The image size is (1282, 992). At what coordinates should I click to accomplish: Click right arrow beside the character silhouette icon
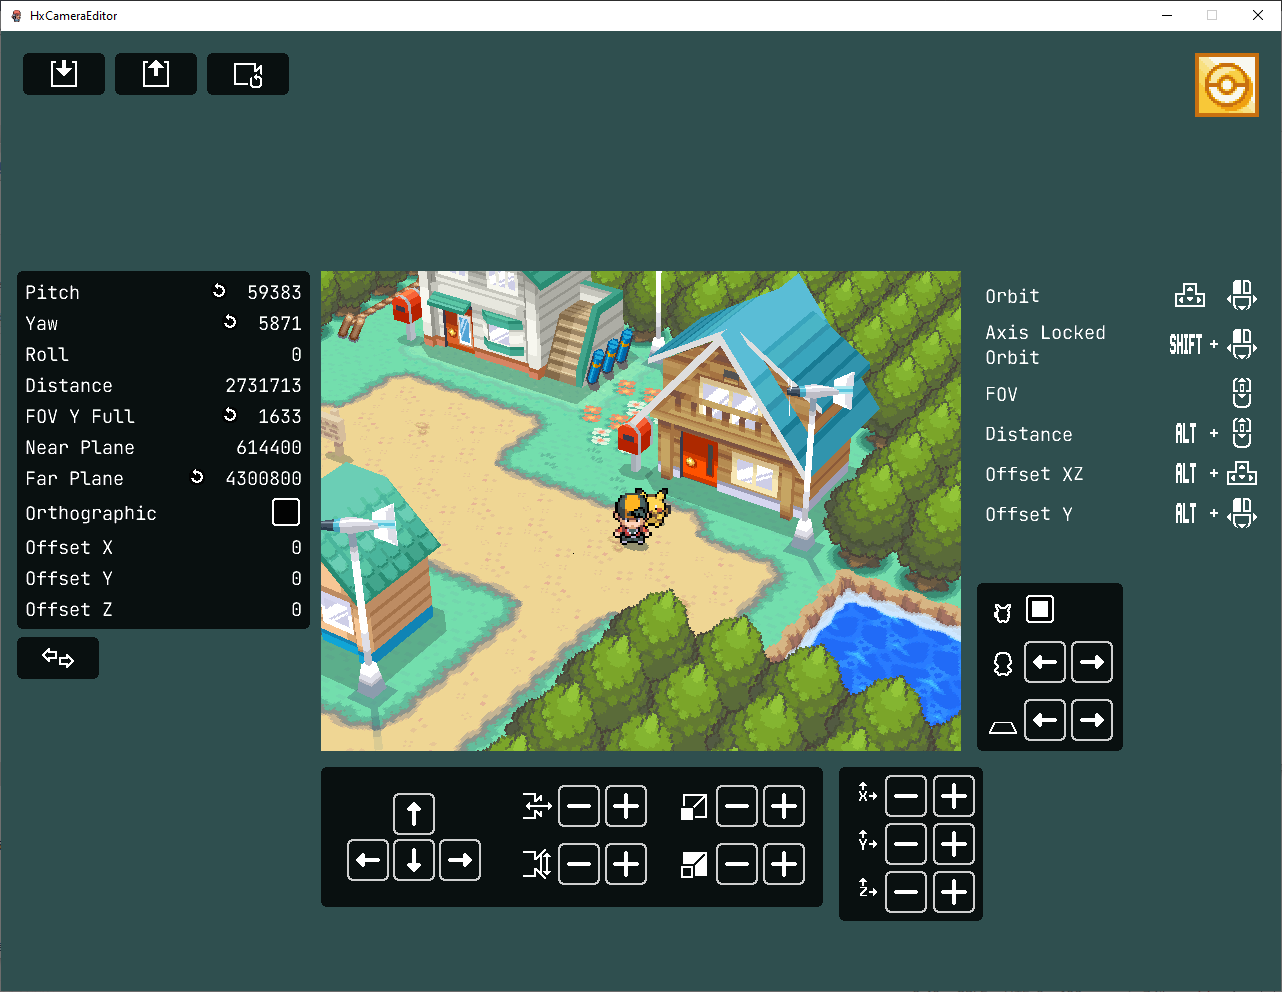pyautogui.click(x=1092, y=662)
